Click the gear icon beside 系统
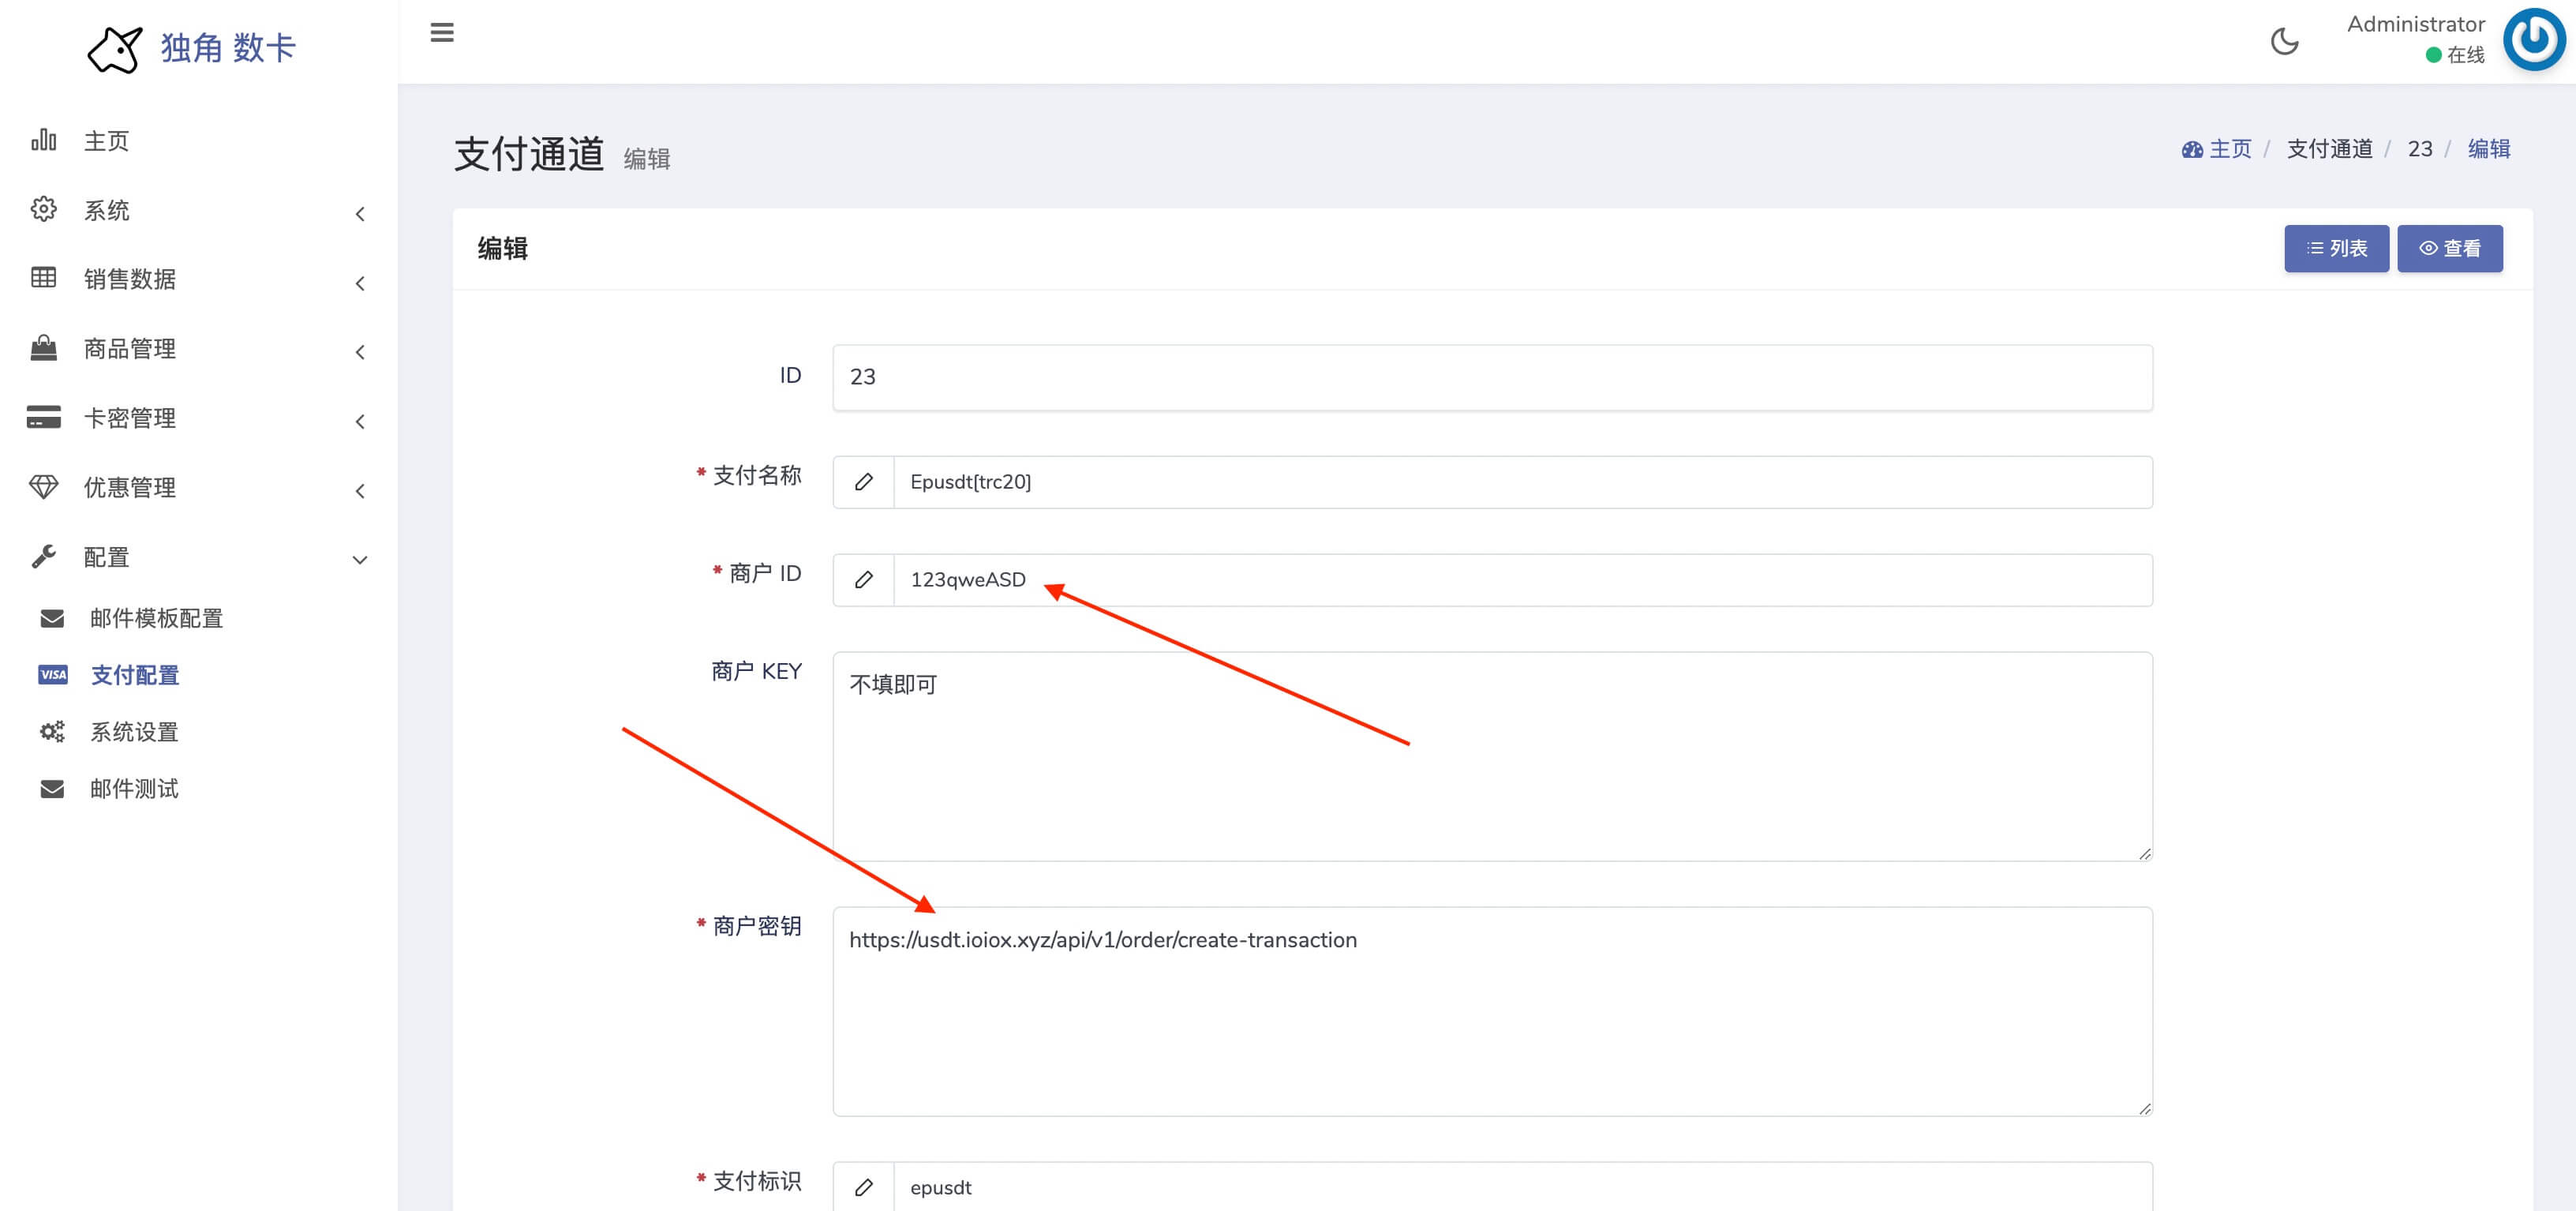This screenshot has height=1211, width=2576. click(43, 209)
